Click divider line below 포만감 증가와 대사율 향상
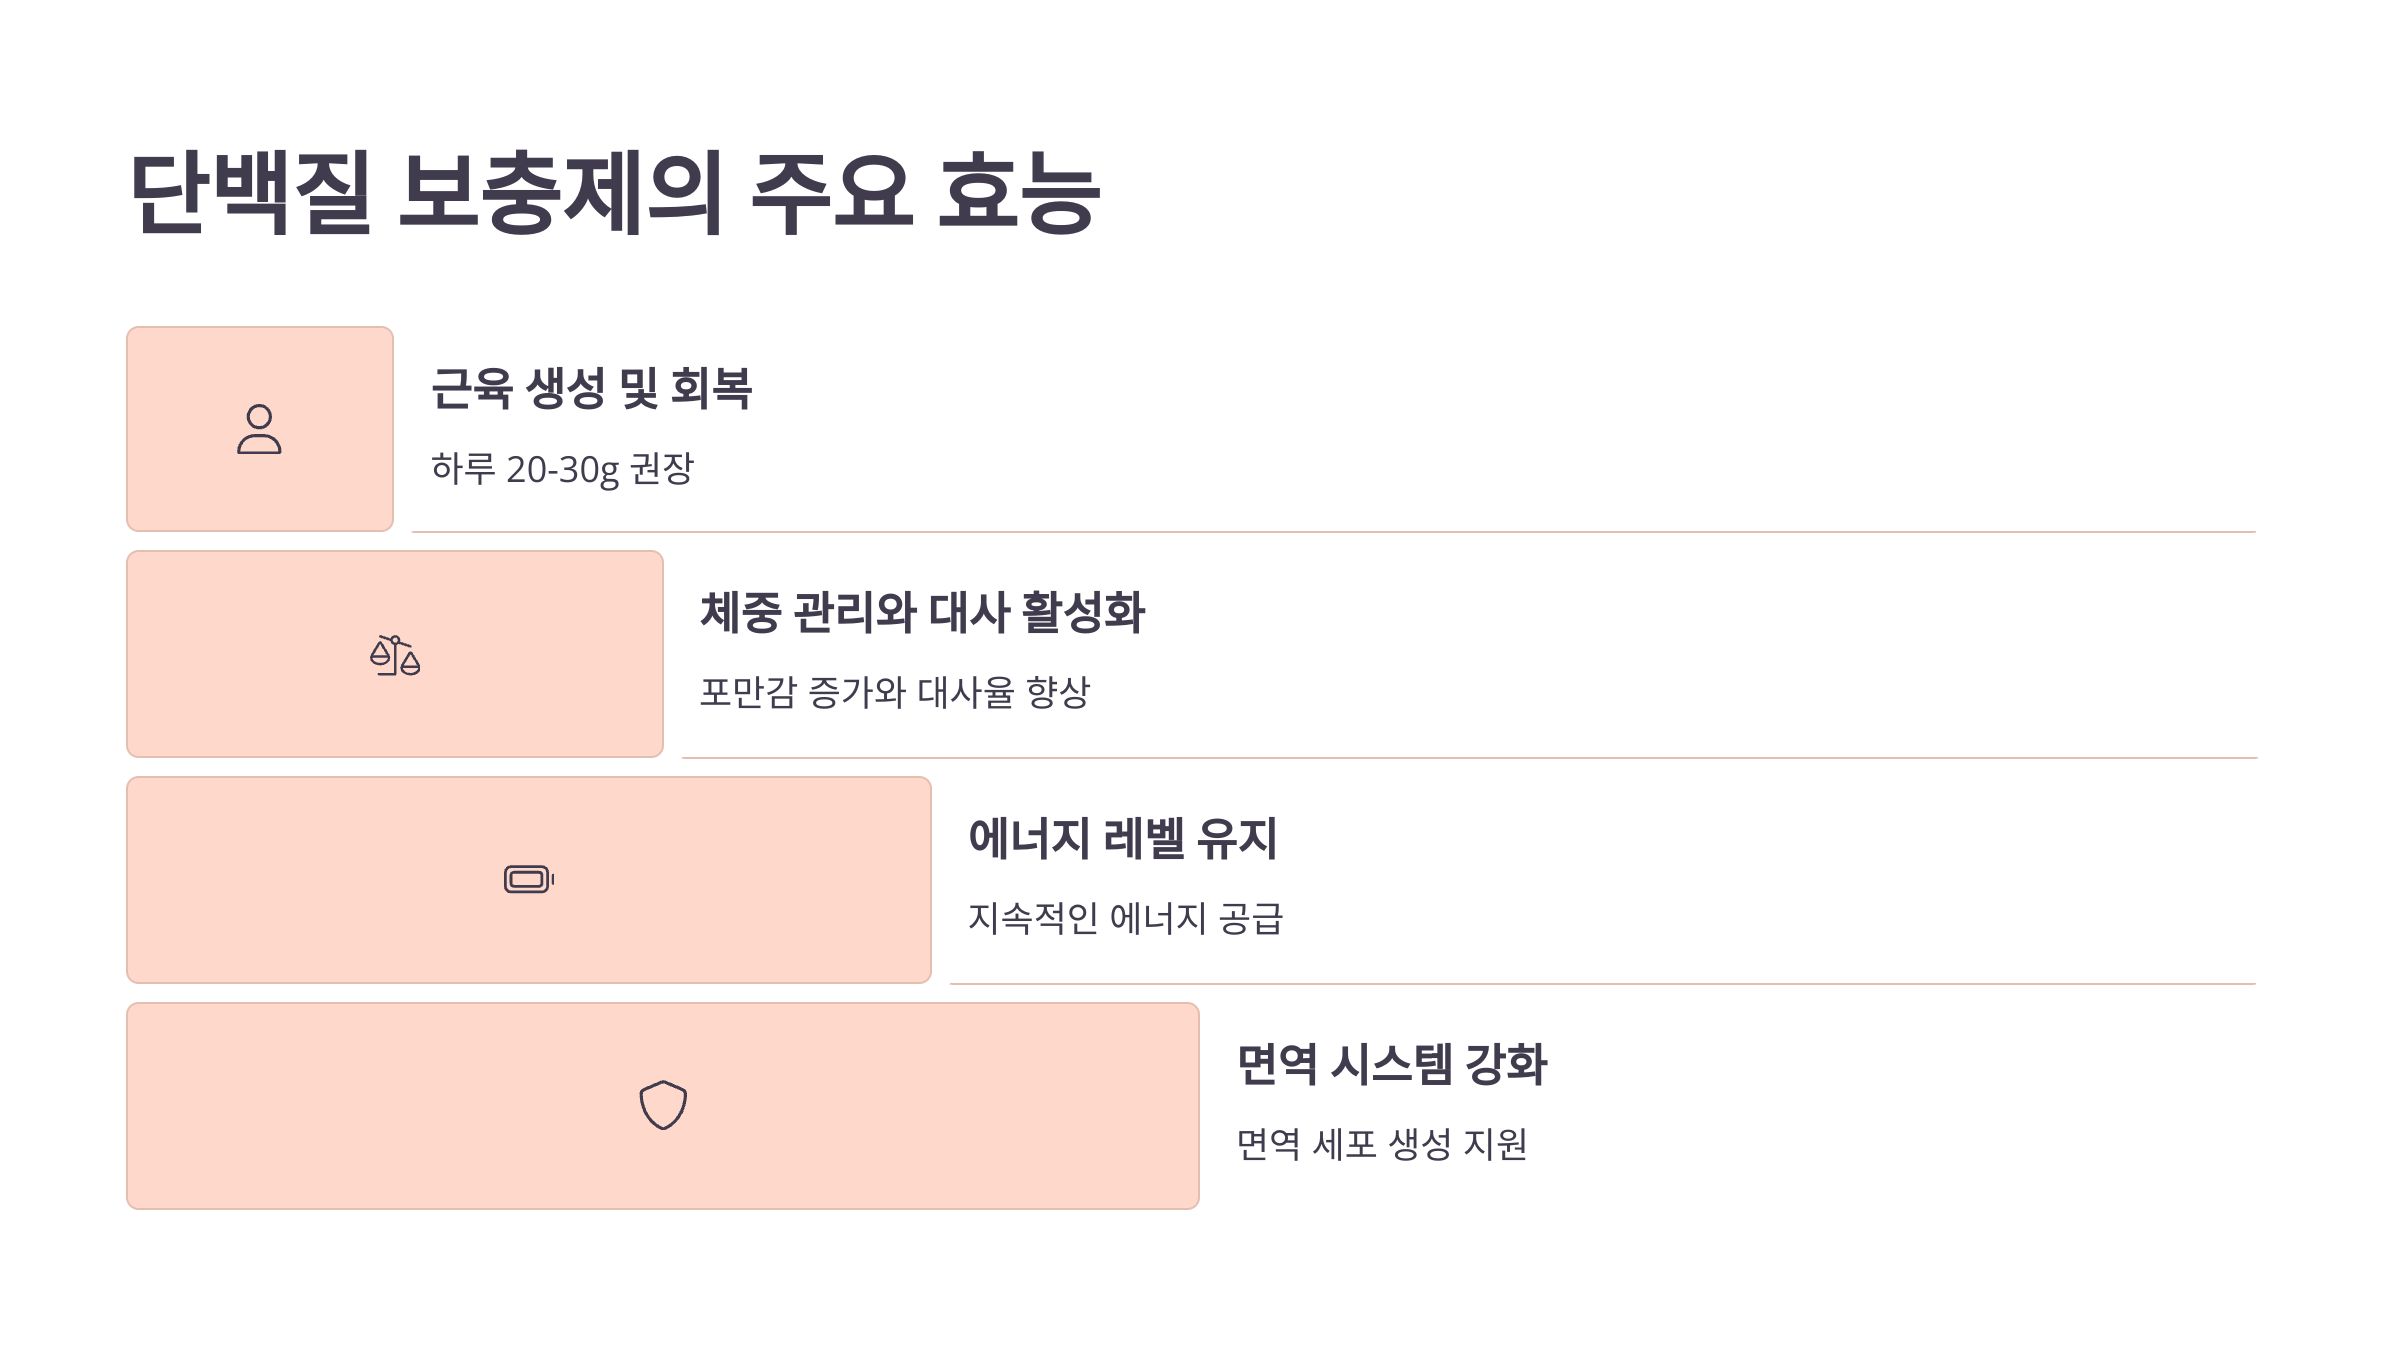2400x1350 pixels. 1470,758
